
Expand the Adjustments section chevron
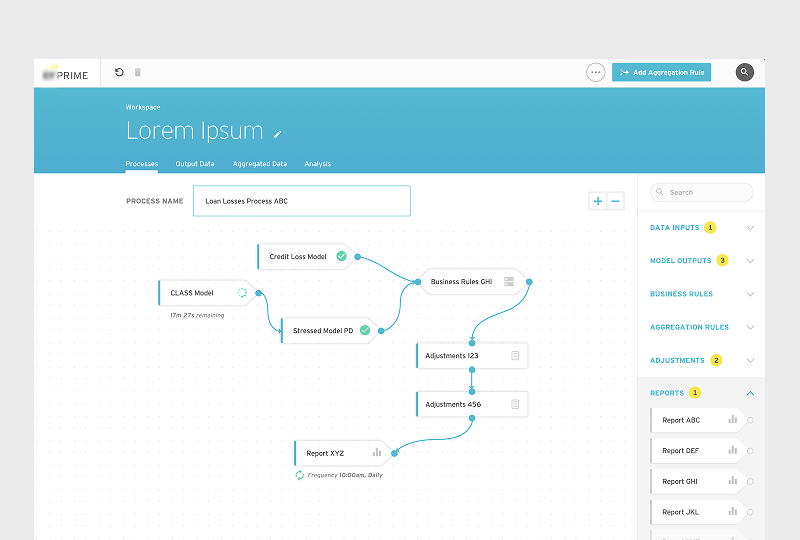coord(750,360)
